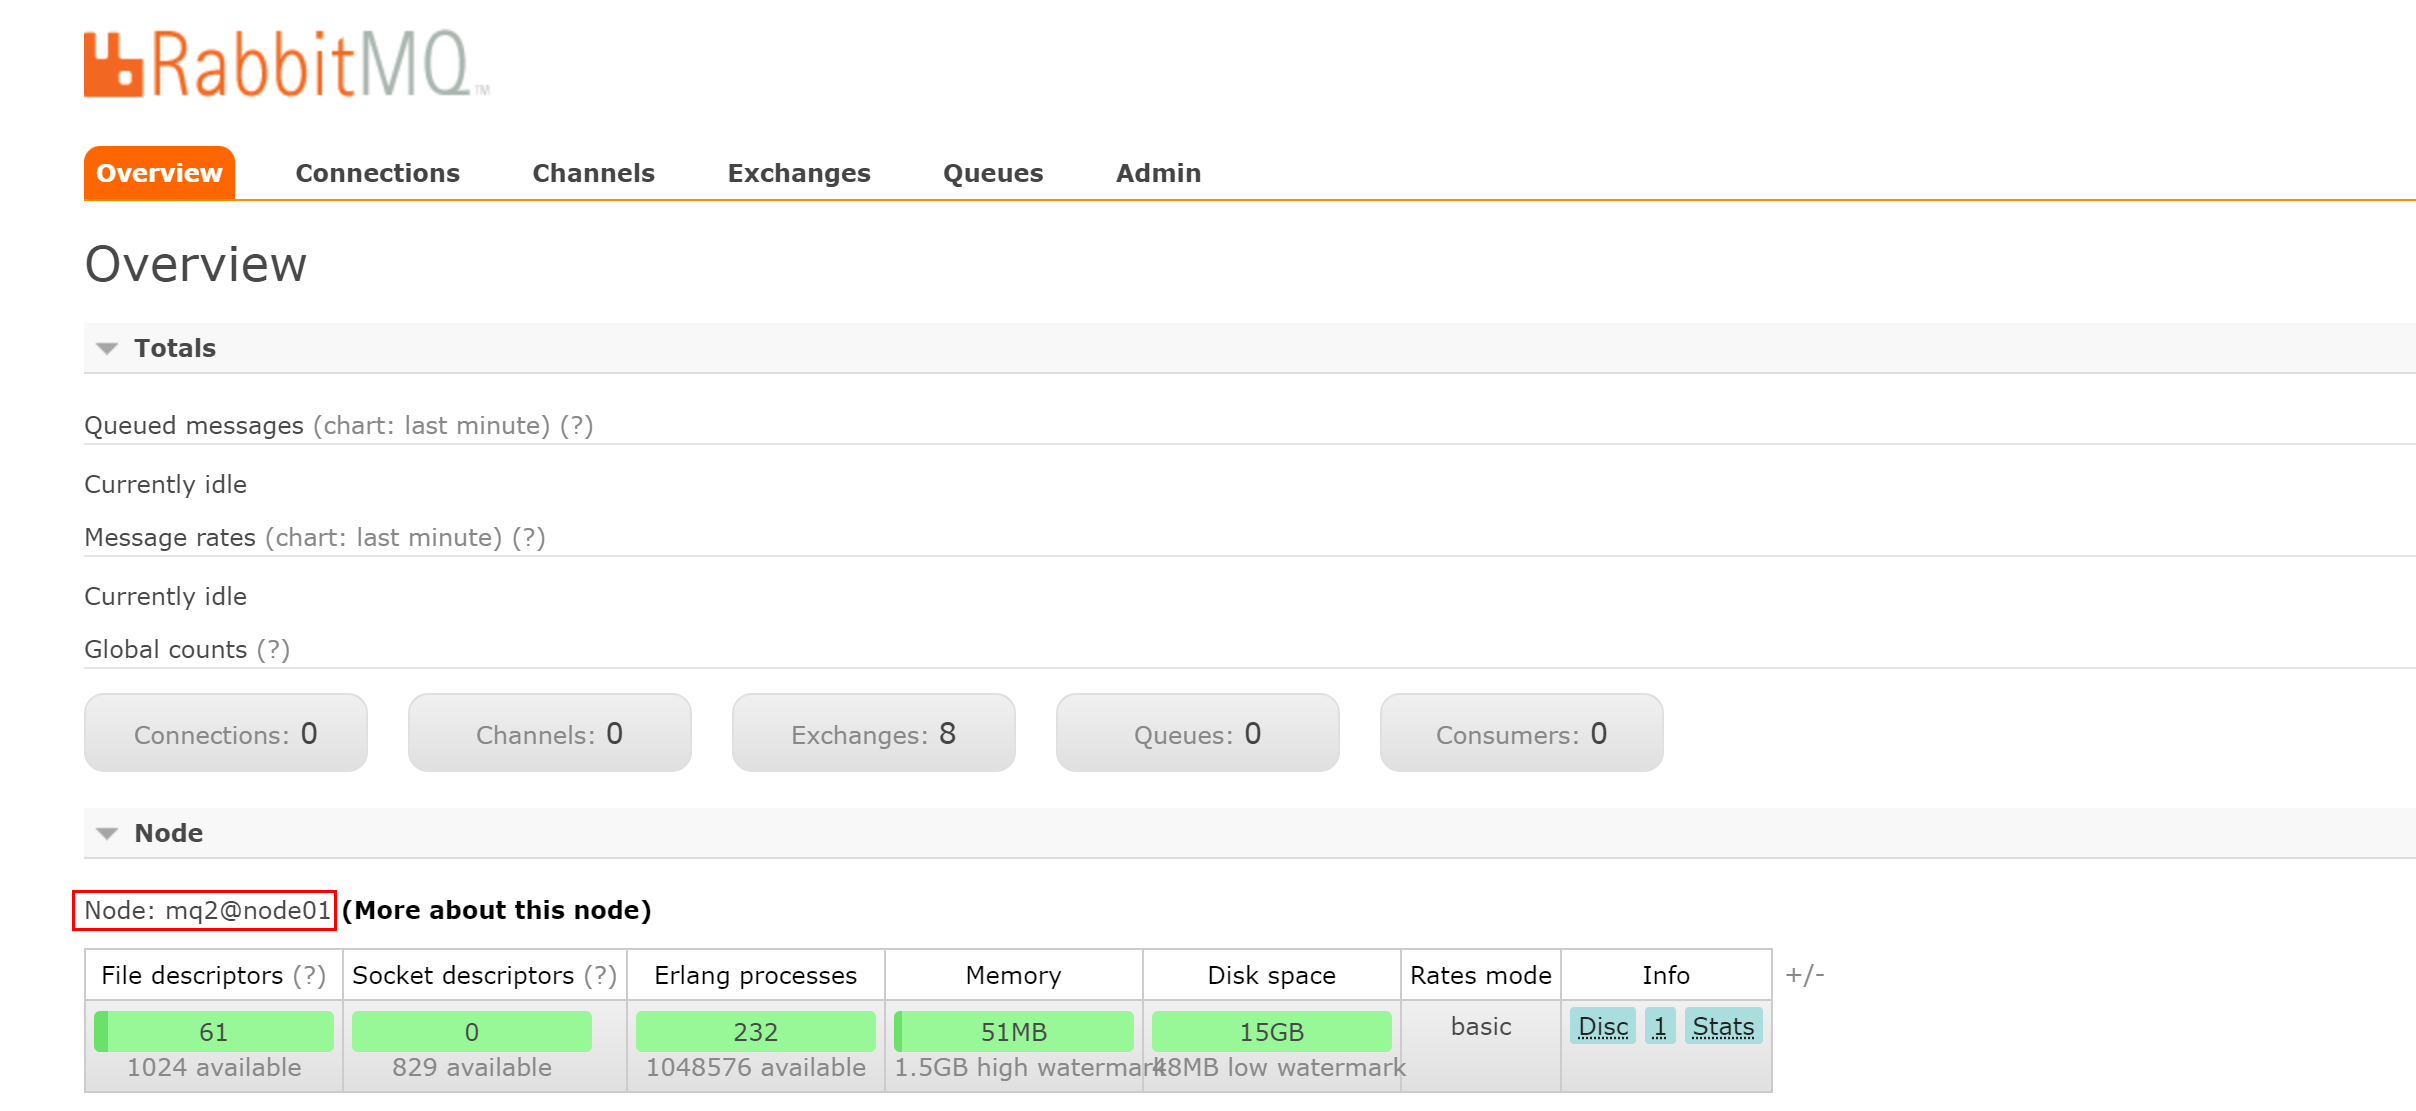Open Queued messages chart range selector
2416x1111 pixels.
tap(432, 426)
